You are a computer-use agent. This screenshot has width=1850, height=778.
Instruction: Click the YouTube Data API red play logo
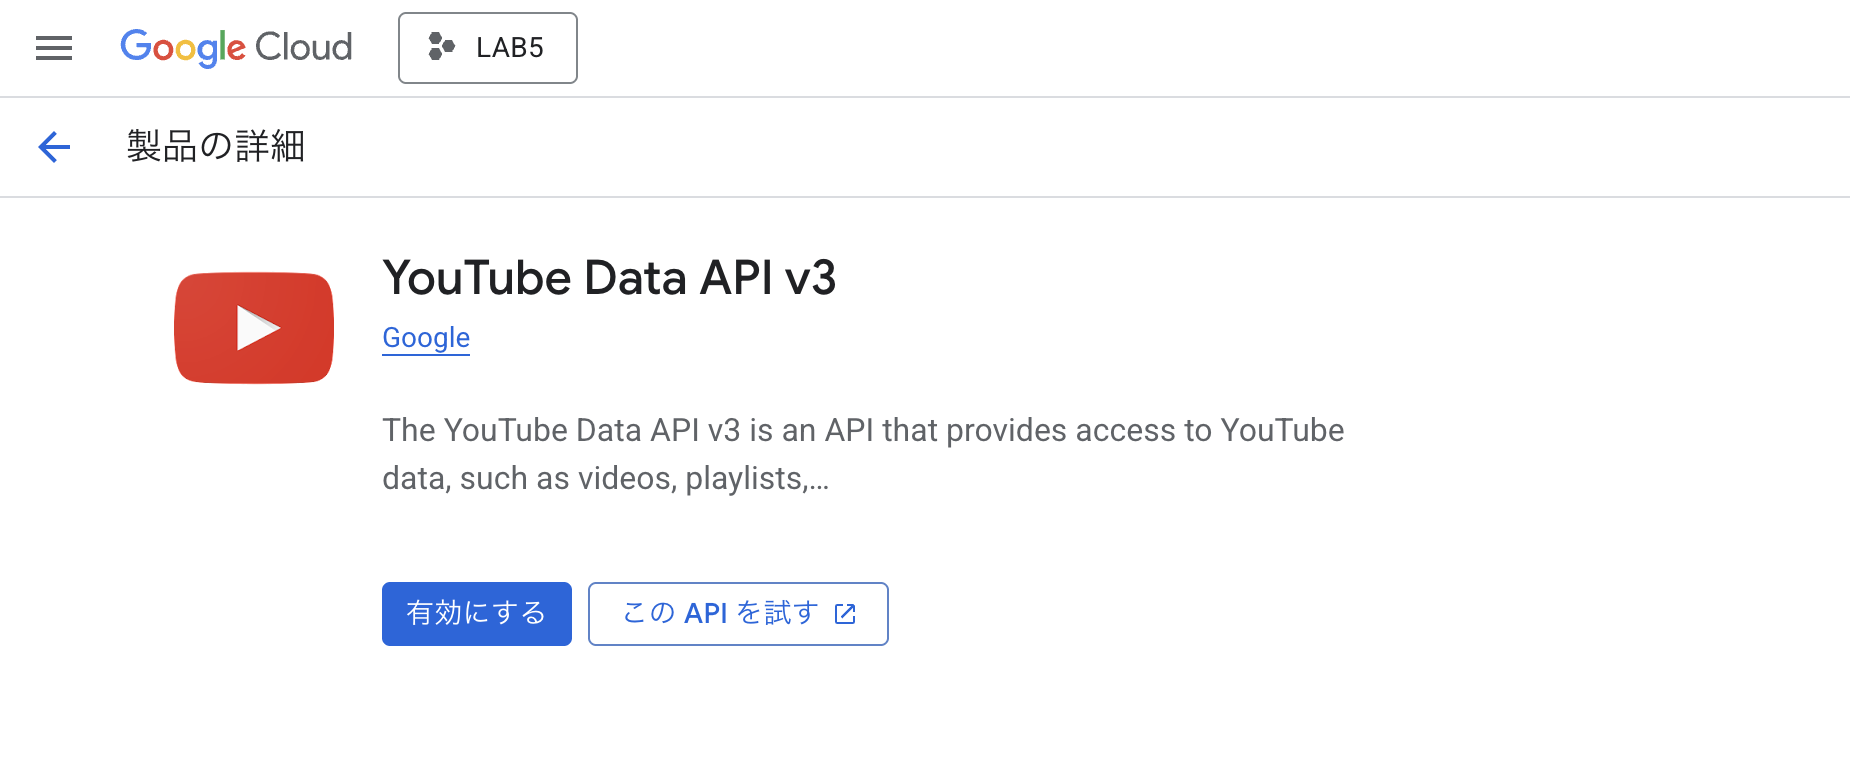[253, 328]
